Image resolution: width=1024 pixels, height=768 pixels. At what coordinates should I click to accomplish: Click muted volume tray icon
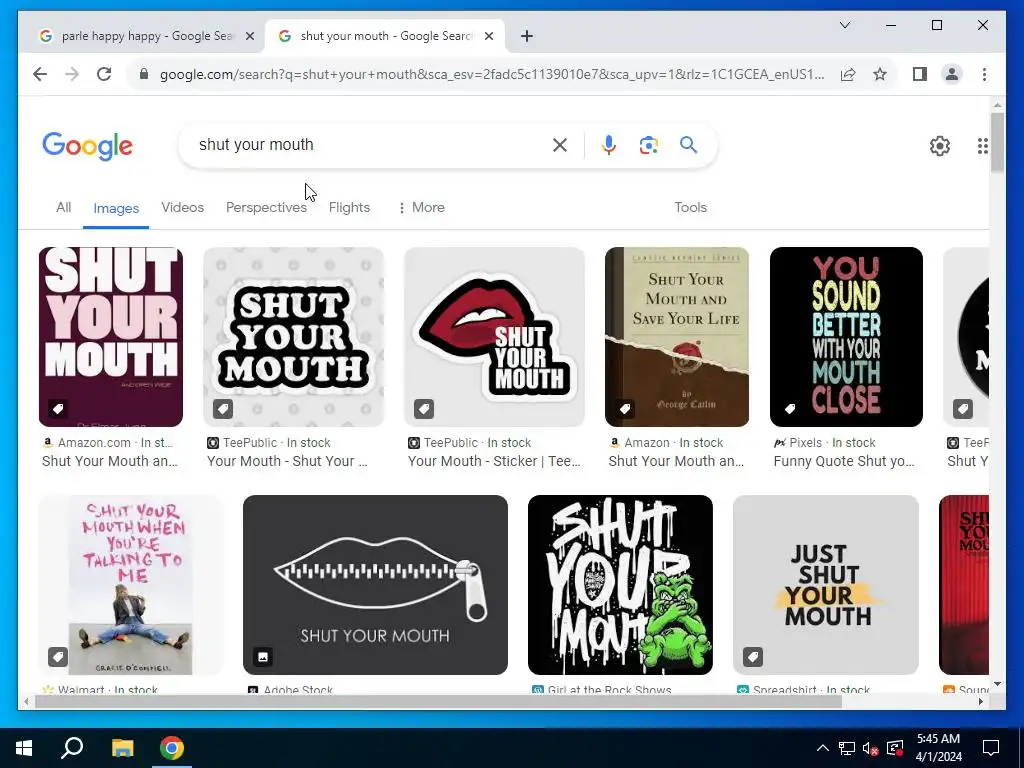point(871,748)
